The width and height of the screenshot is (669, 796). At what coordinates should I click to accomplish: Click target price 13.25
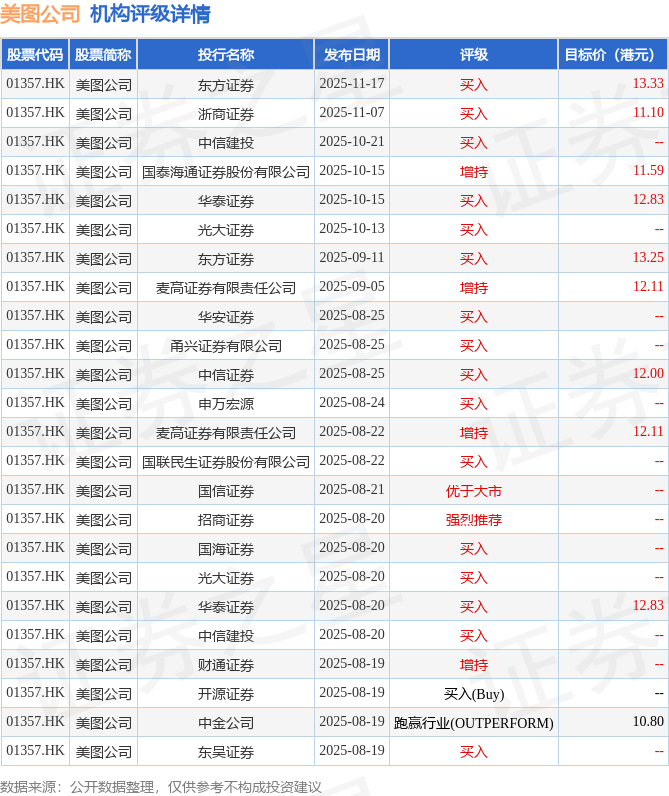[648, 257]
